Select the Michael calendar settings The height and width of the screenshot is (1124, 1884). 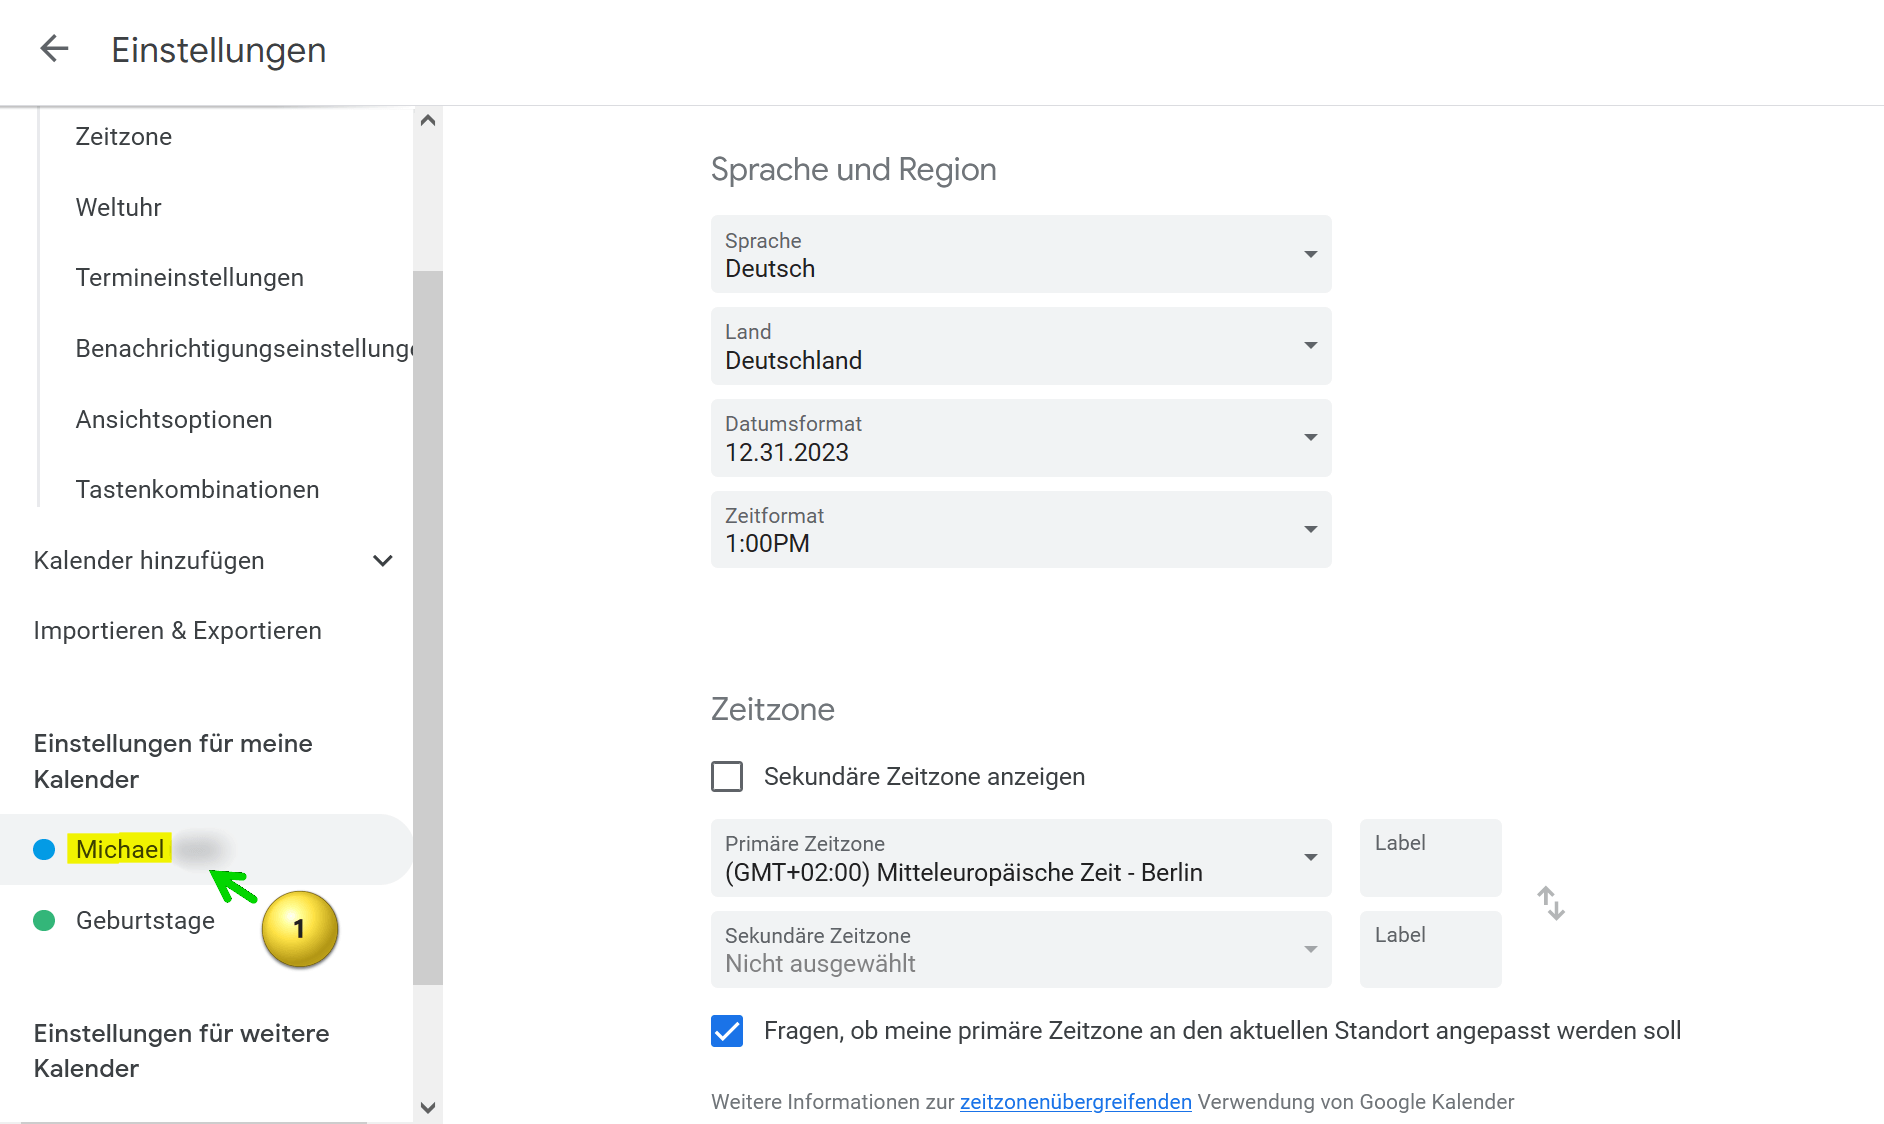tap(206, 849)
